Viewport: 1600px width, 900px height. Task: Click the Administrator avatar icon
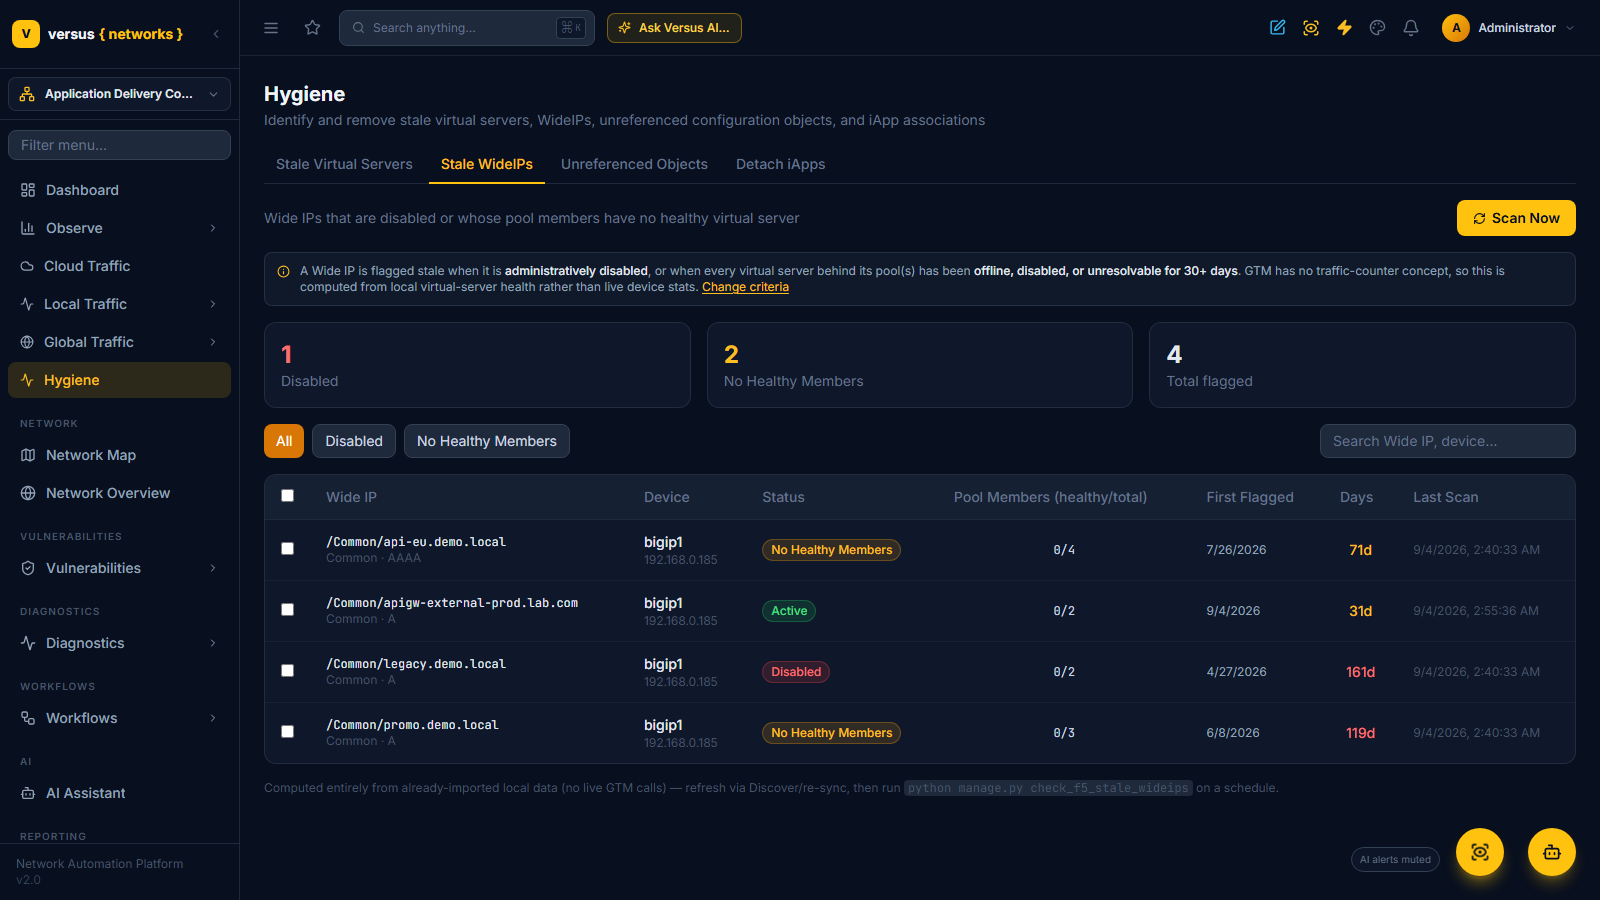(1456, 28)
